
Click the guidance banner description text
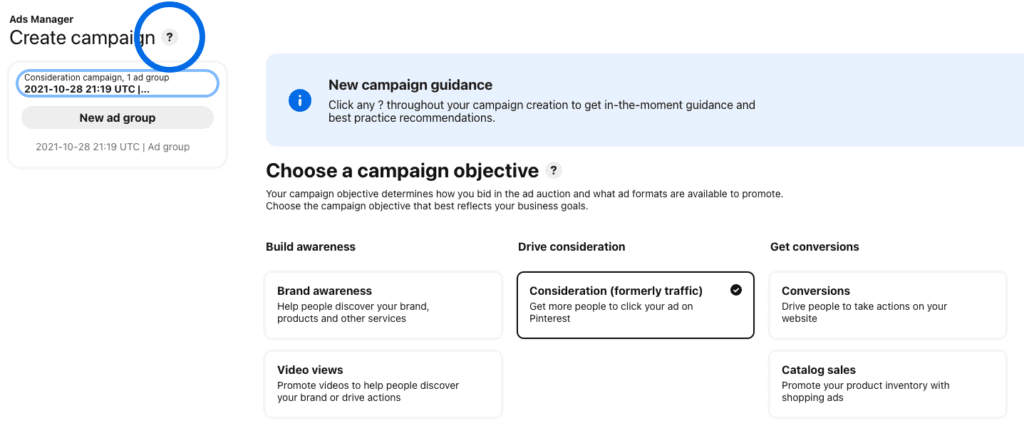(x=542, y=112)
